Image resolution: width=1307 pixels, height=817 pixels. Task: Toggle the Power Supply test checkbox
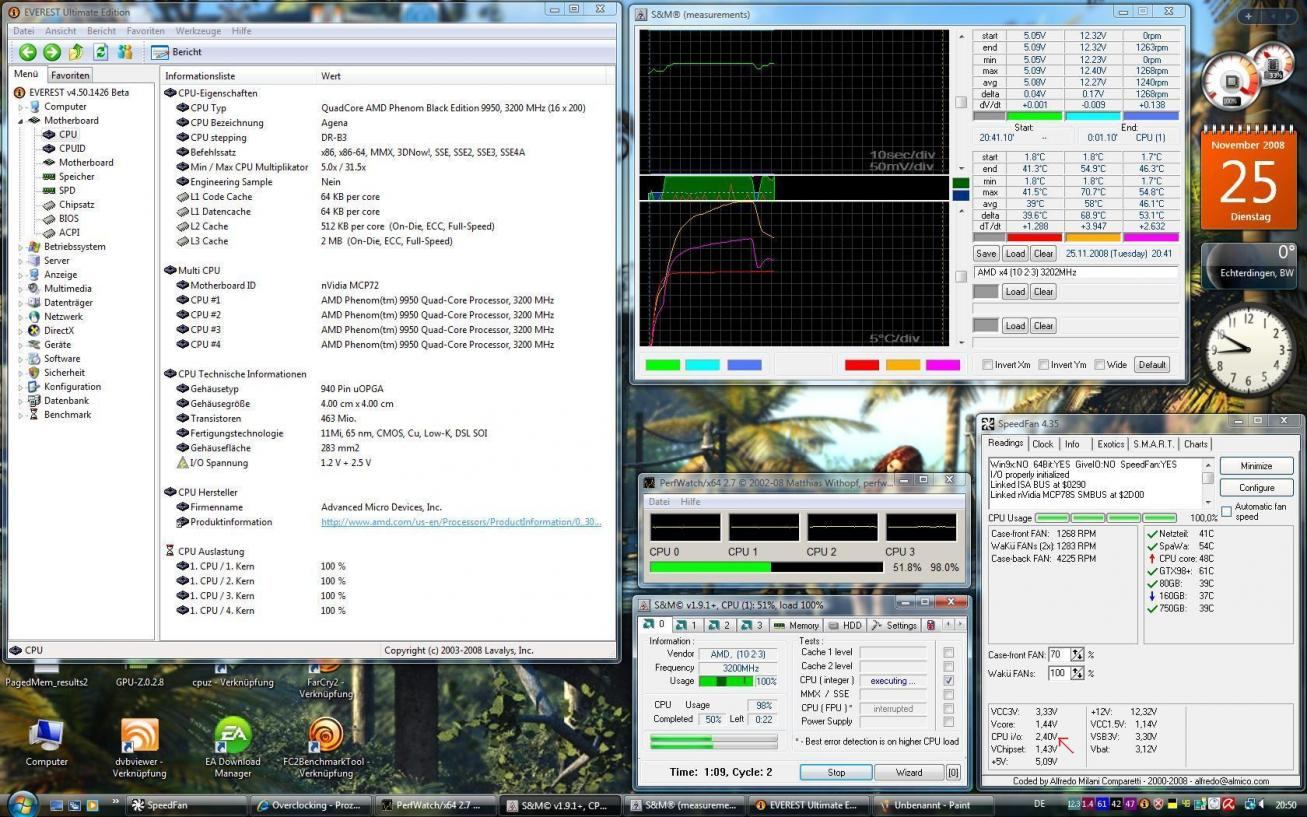948,722
